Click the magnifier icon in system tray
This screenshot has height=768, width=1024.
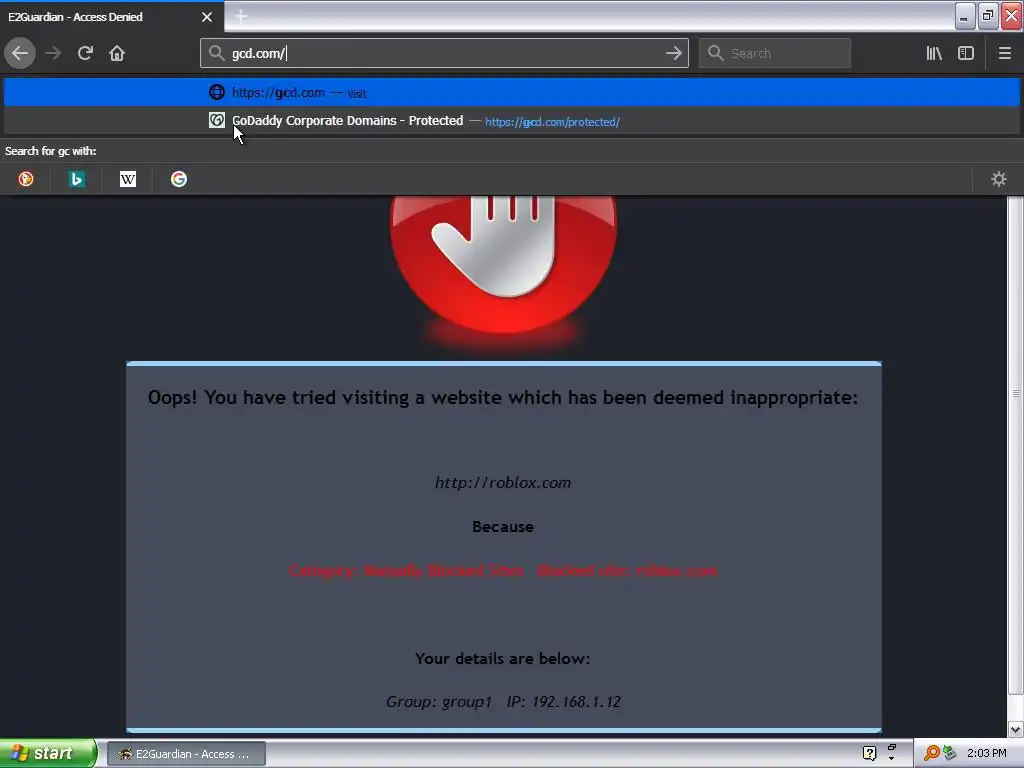(931, 753)
